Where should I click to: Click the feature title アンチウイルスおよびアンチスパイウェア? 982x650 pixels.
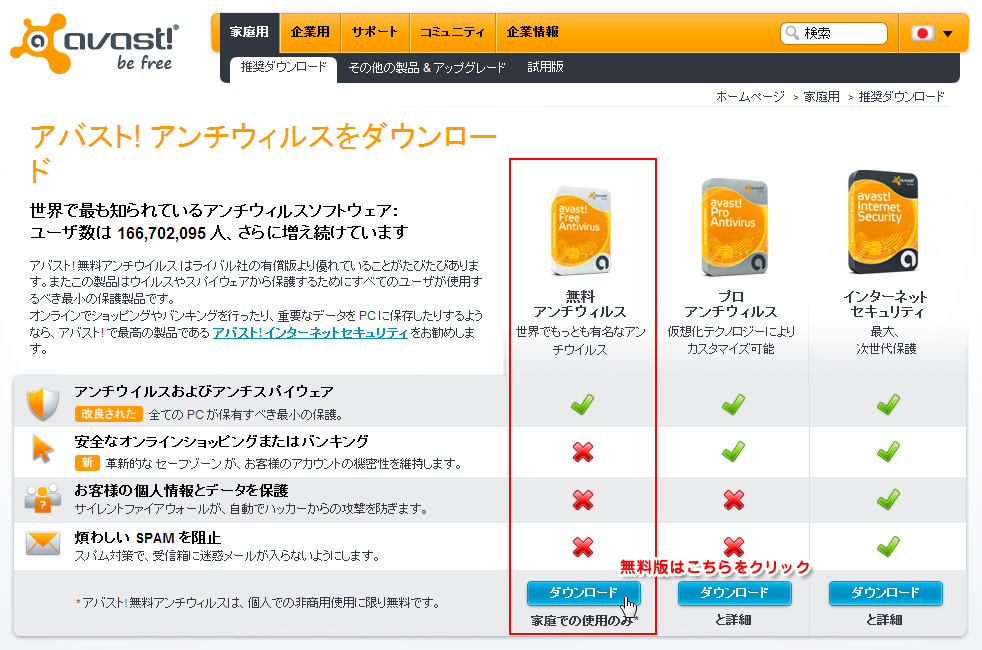(204, 392)
